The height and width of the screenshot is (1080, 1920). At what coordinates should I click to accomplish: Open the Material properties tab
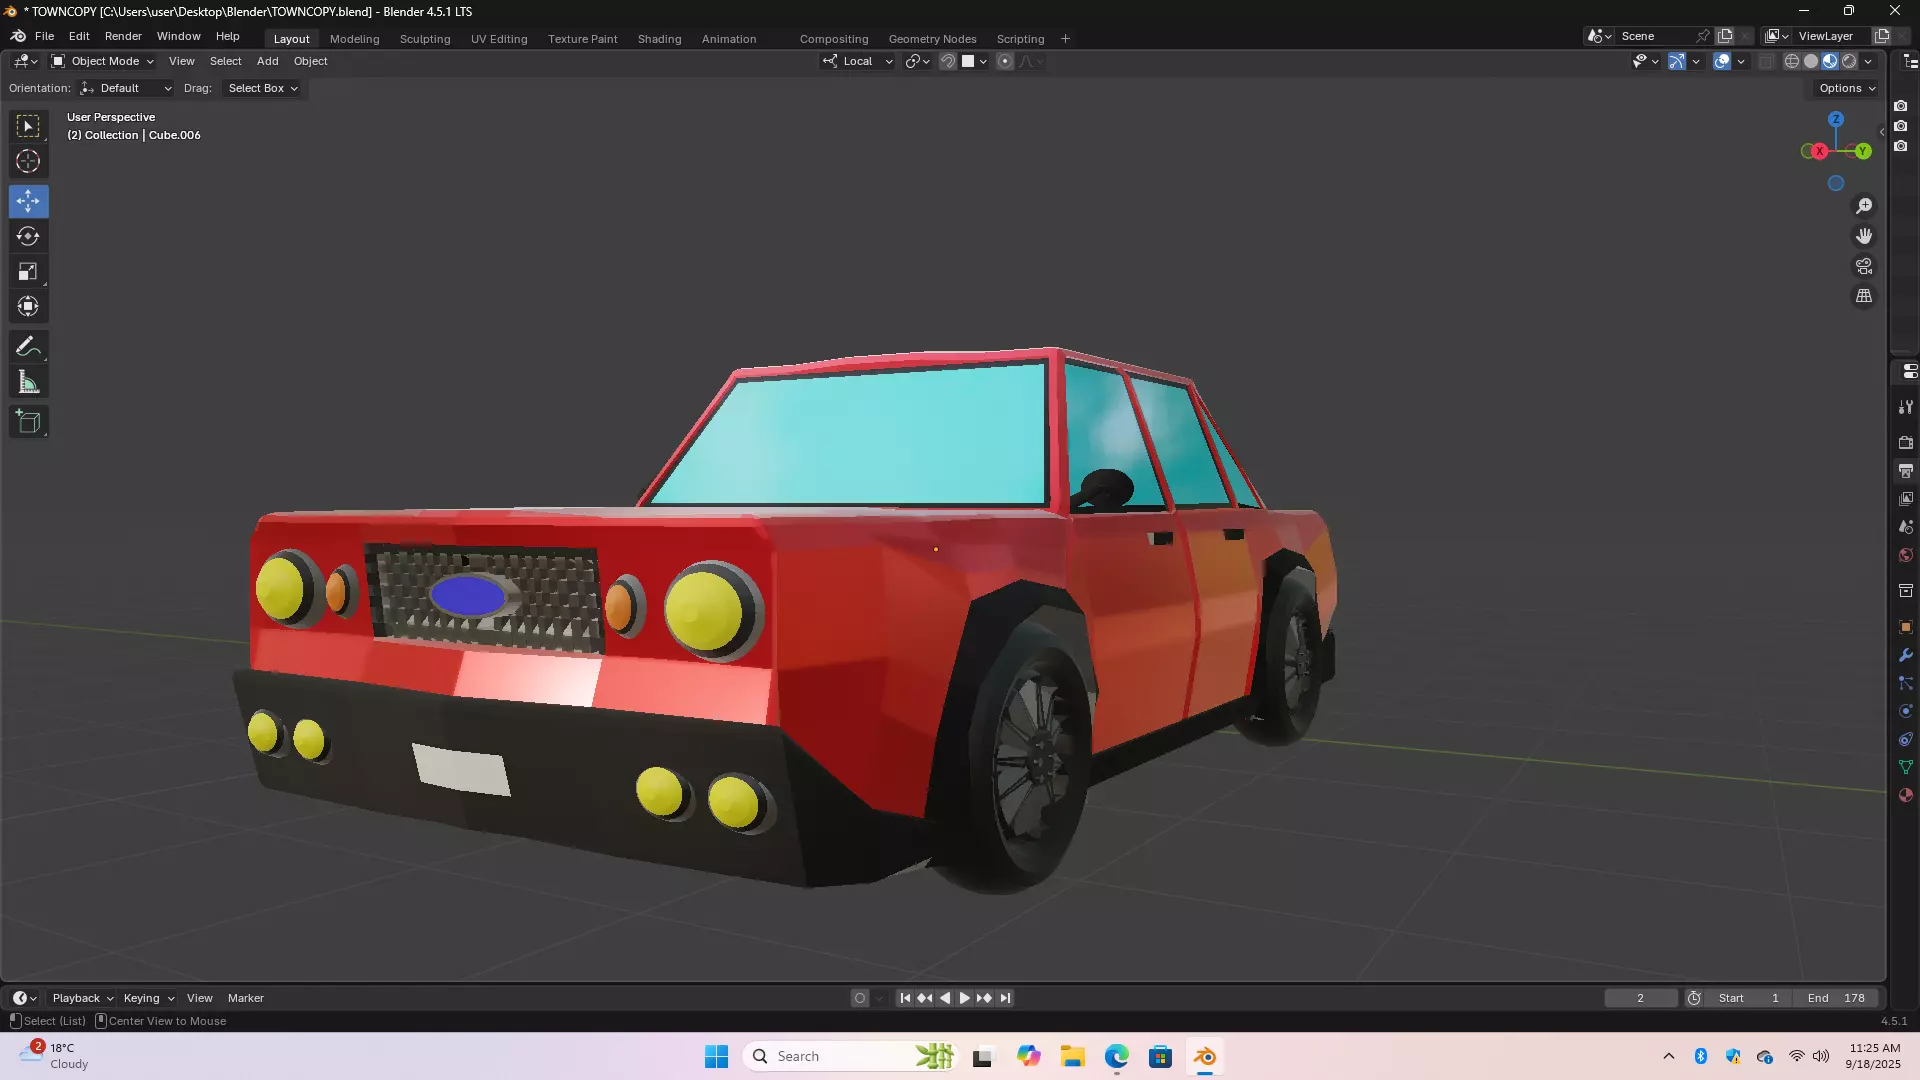point(1906,795)
